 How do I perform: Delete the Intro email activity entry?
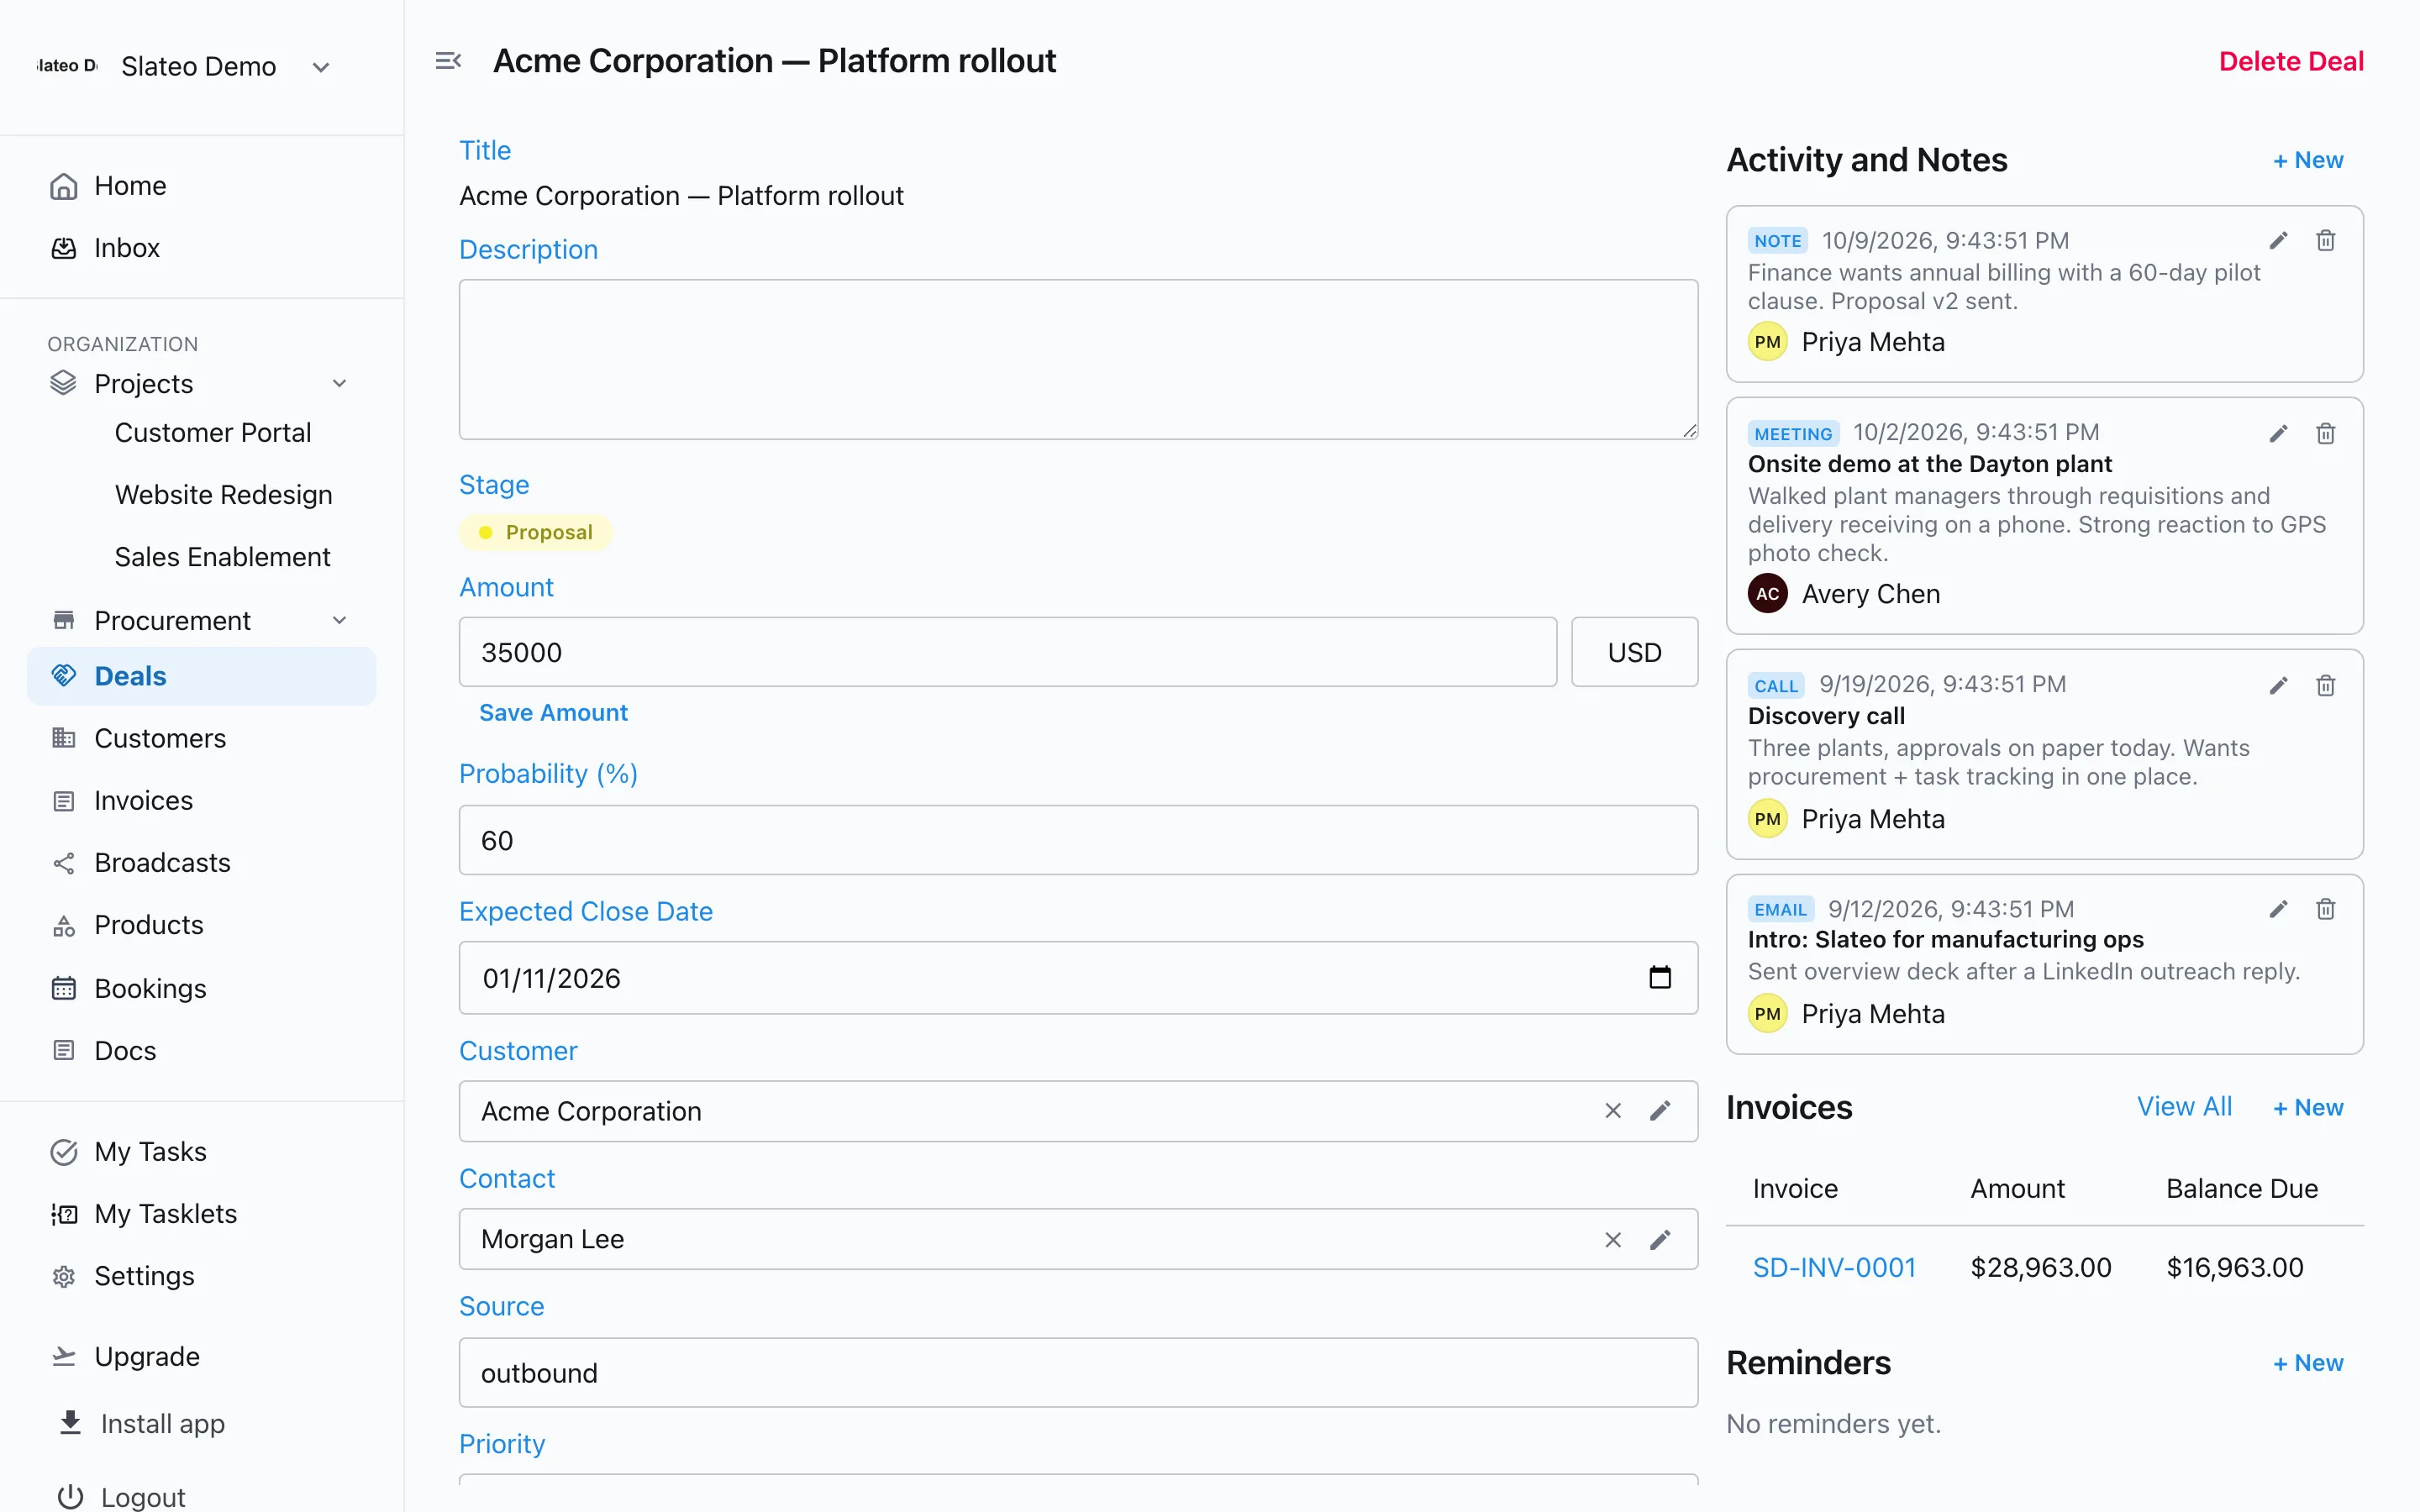[x=2326, y=909]
